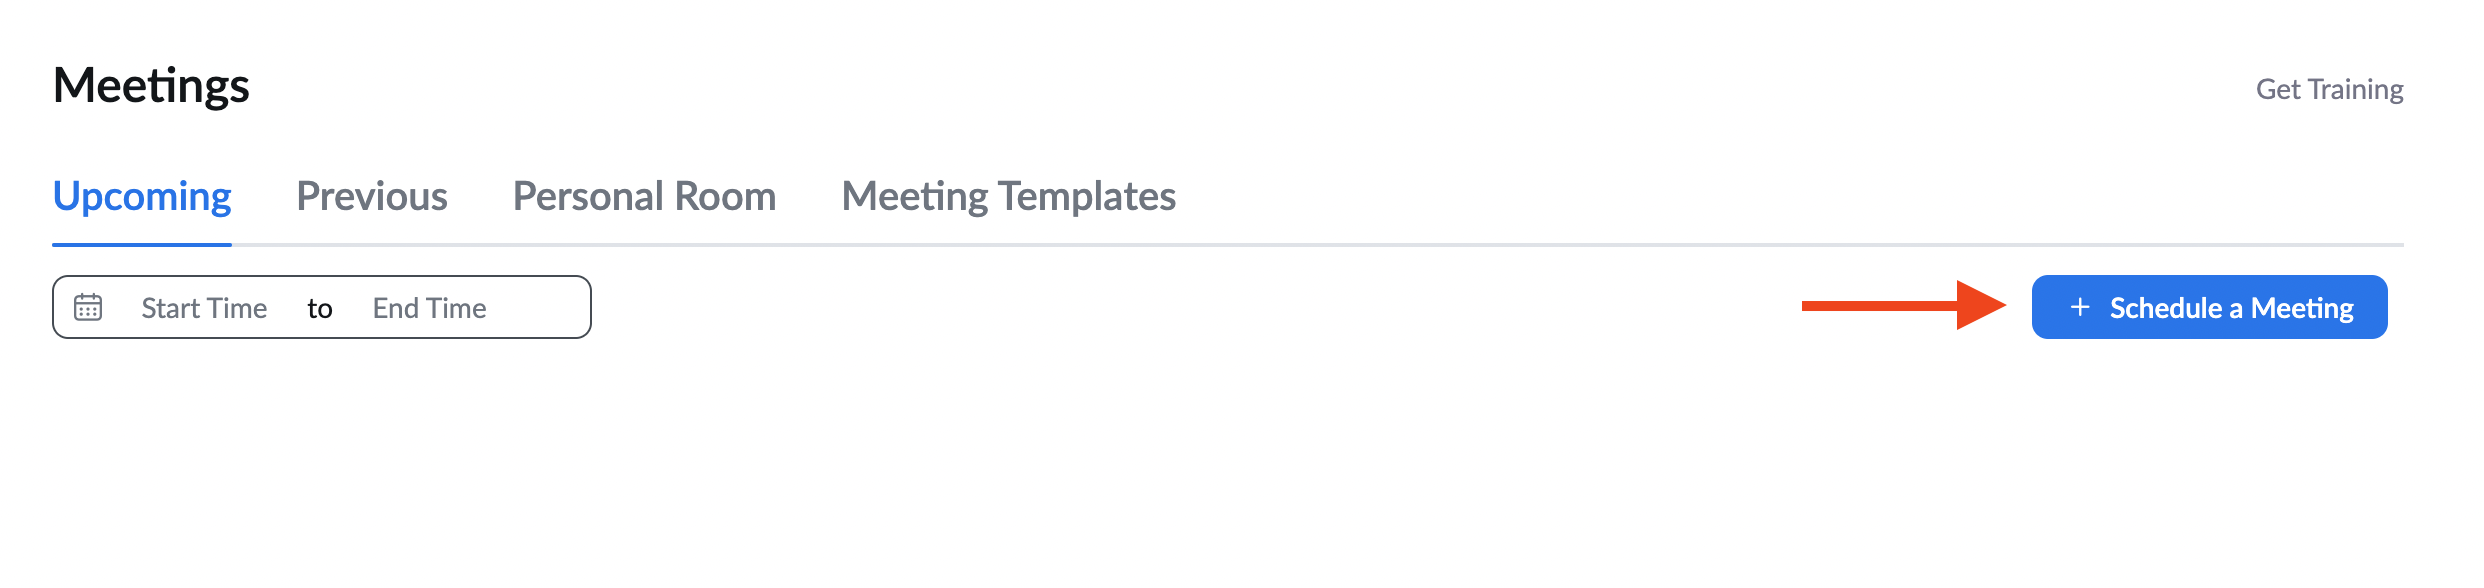Open the Get Training link
2484x588 pixels.
coord(2329,89)
